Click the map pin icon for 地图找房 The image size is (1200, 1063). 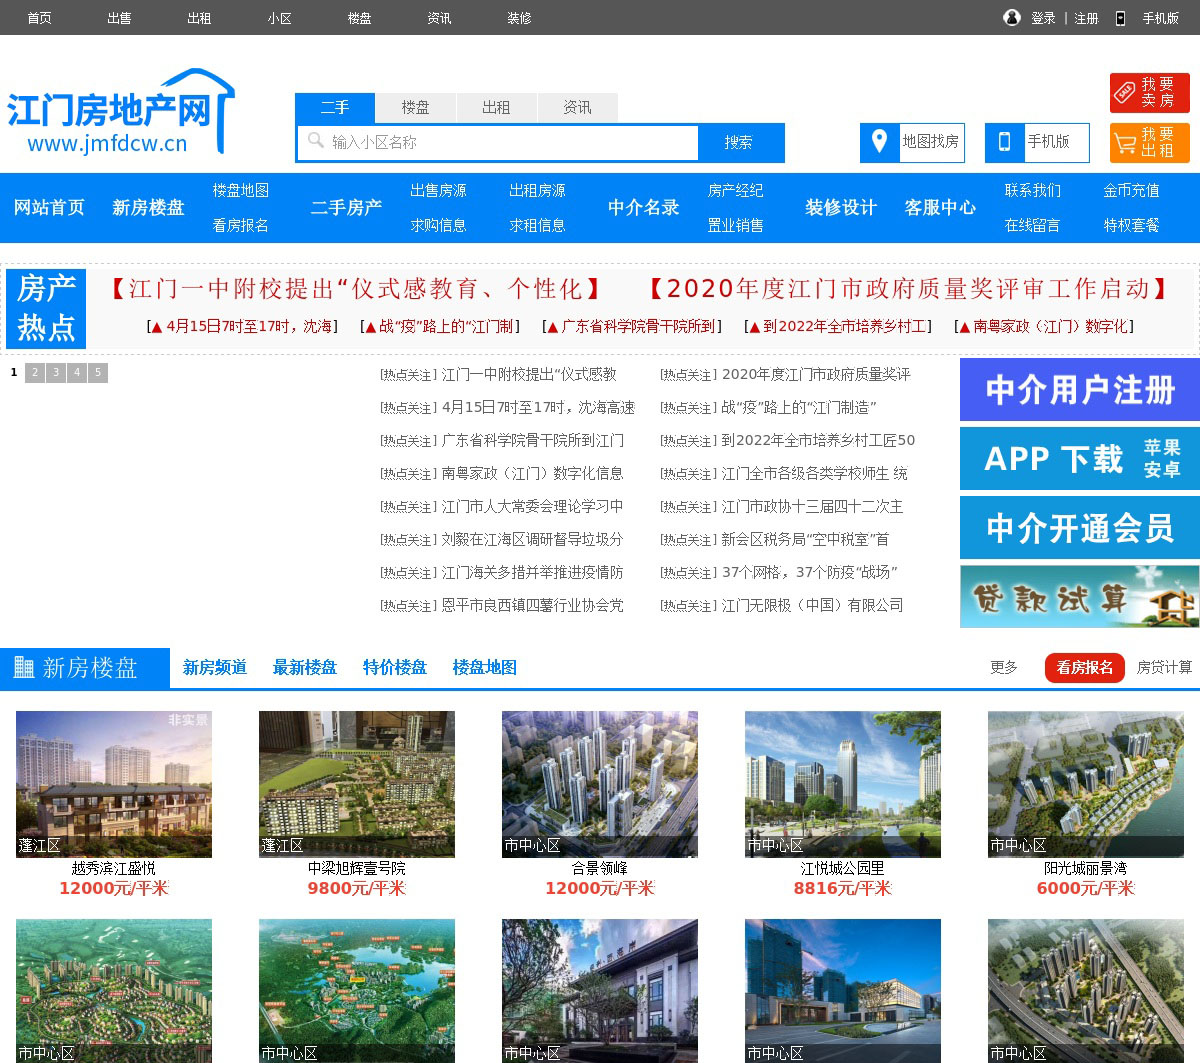[x=879, y=142]
